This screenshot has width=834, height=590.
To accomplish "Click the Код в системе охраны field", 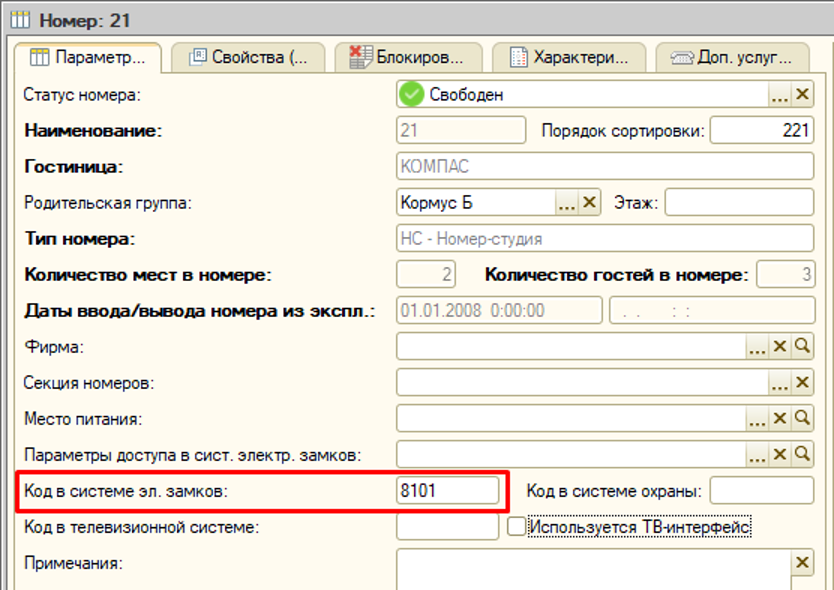I will click(x=762, y=490).
